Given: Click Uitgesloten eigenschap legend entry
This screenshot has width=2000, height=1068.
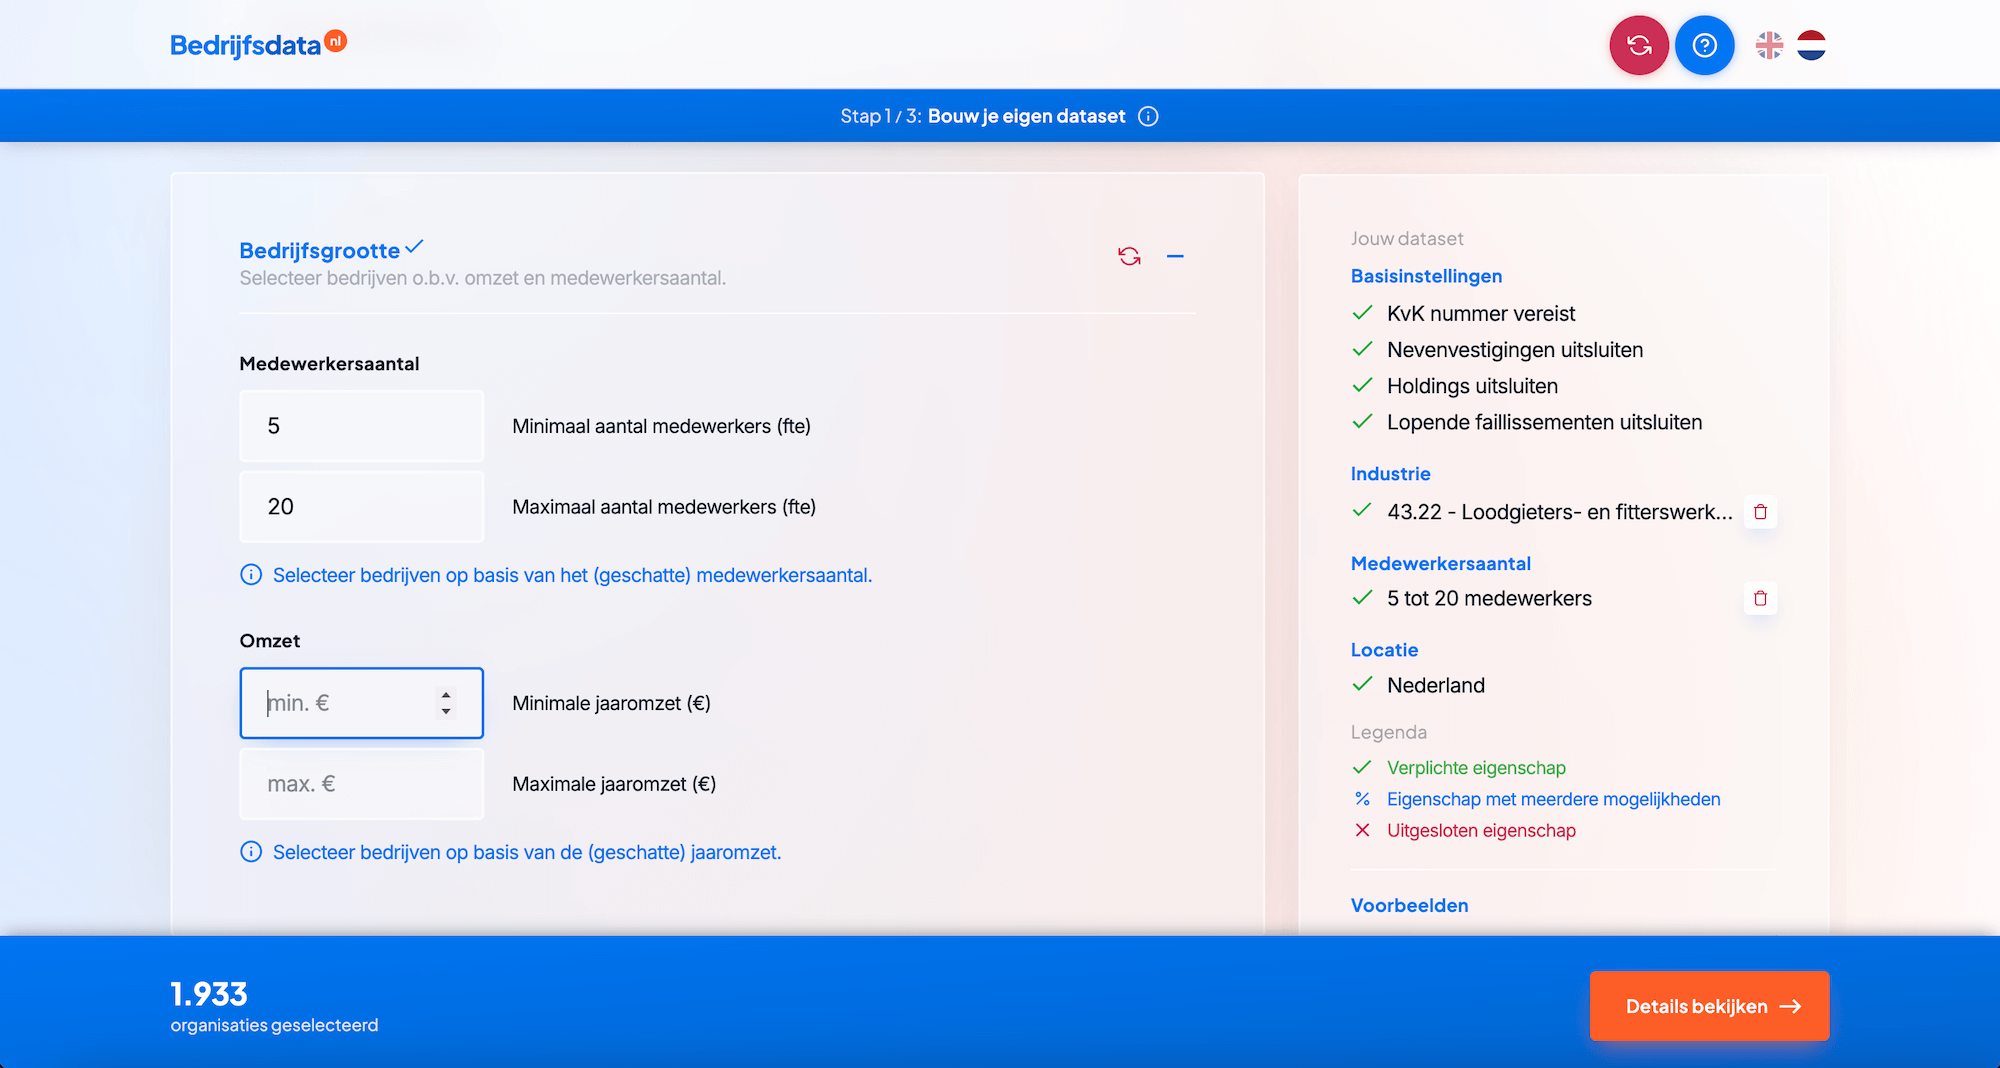Looking at the screenshot, I should 1481,830.
